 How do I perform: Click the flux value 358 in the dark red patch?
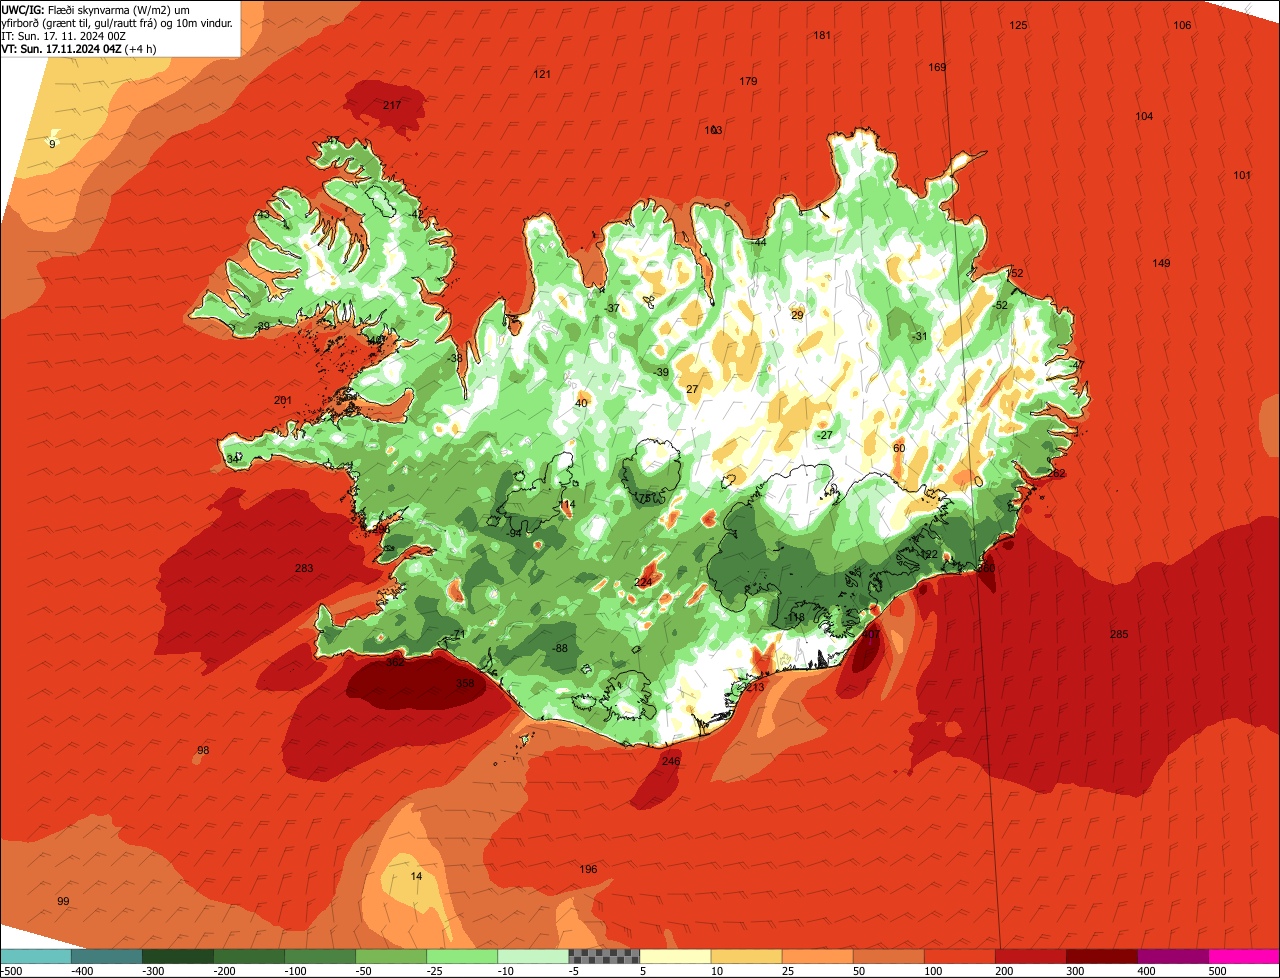pos(465,683)
